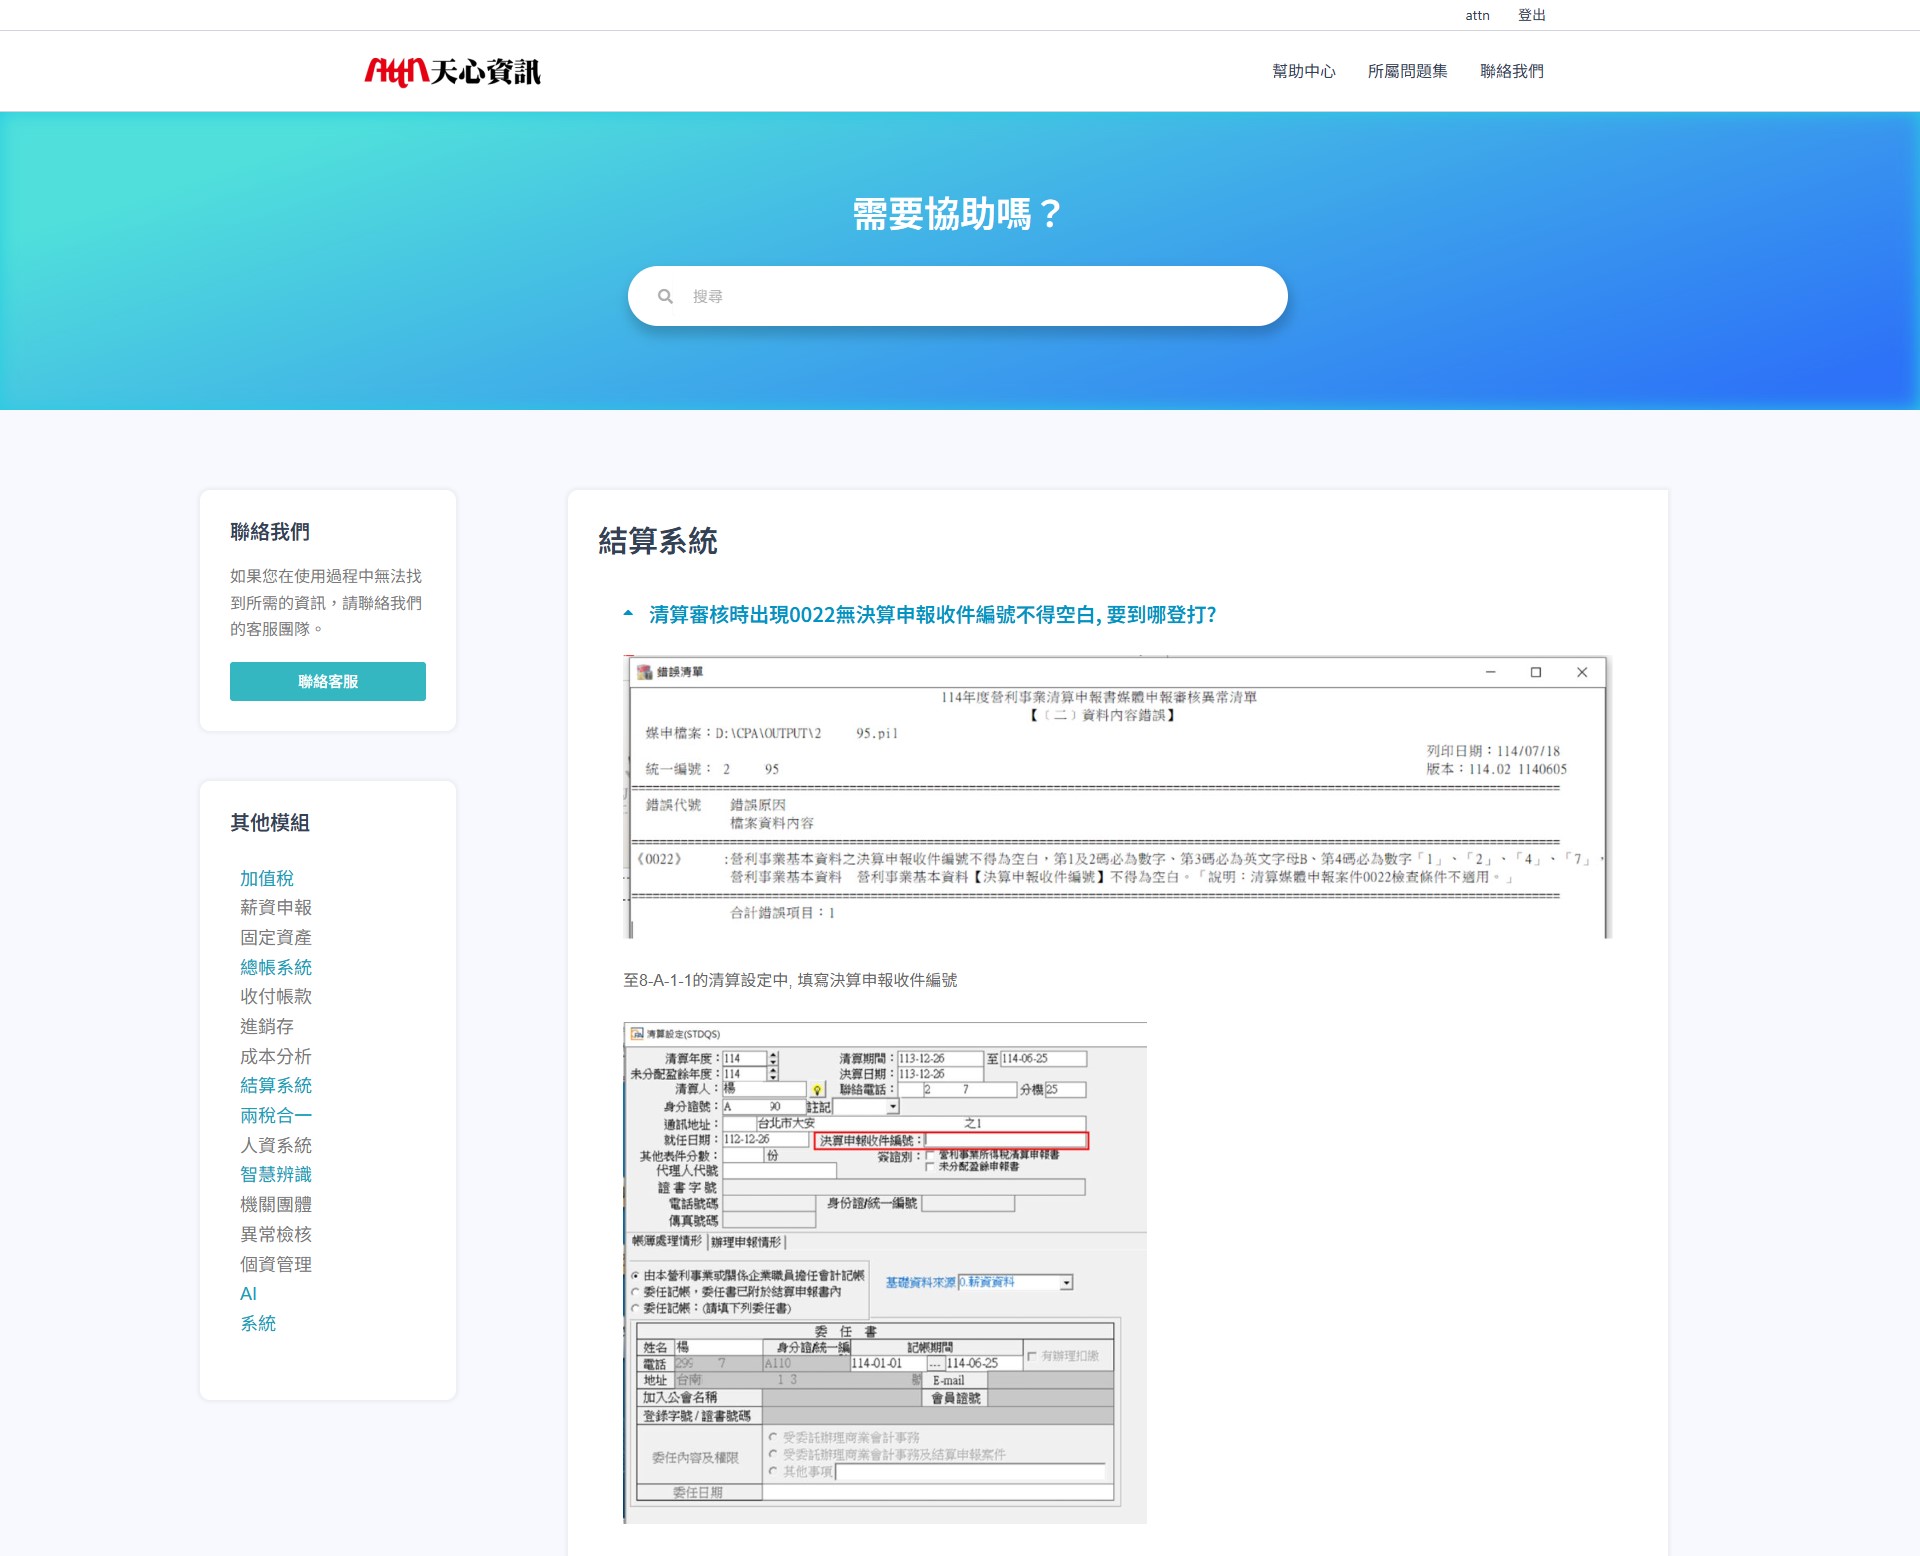The width and height of the screenshot is (1920, 1556).
Task: Click the 清算設定 STDQS screenshot image
Action: coord(885,1272)
